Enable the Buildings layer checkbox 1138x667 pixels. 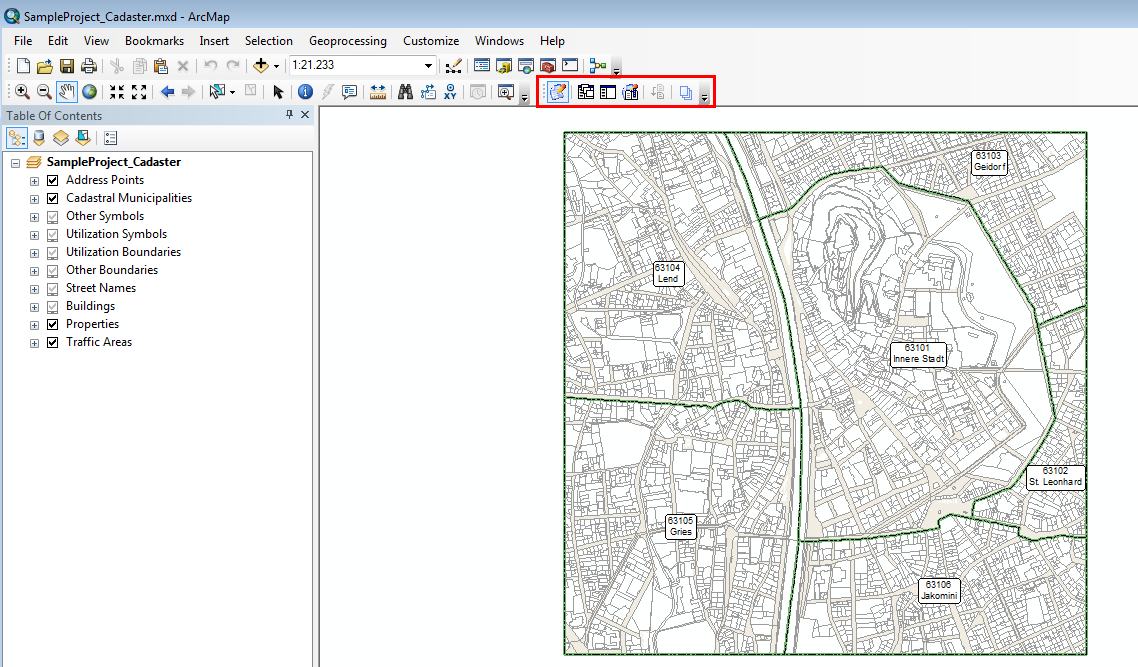pyautogui.click(x=52, y=306)
